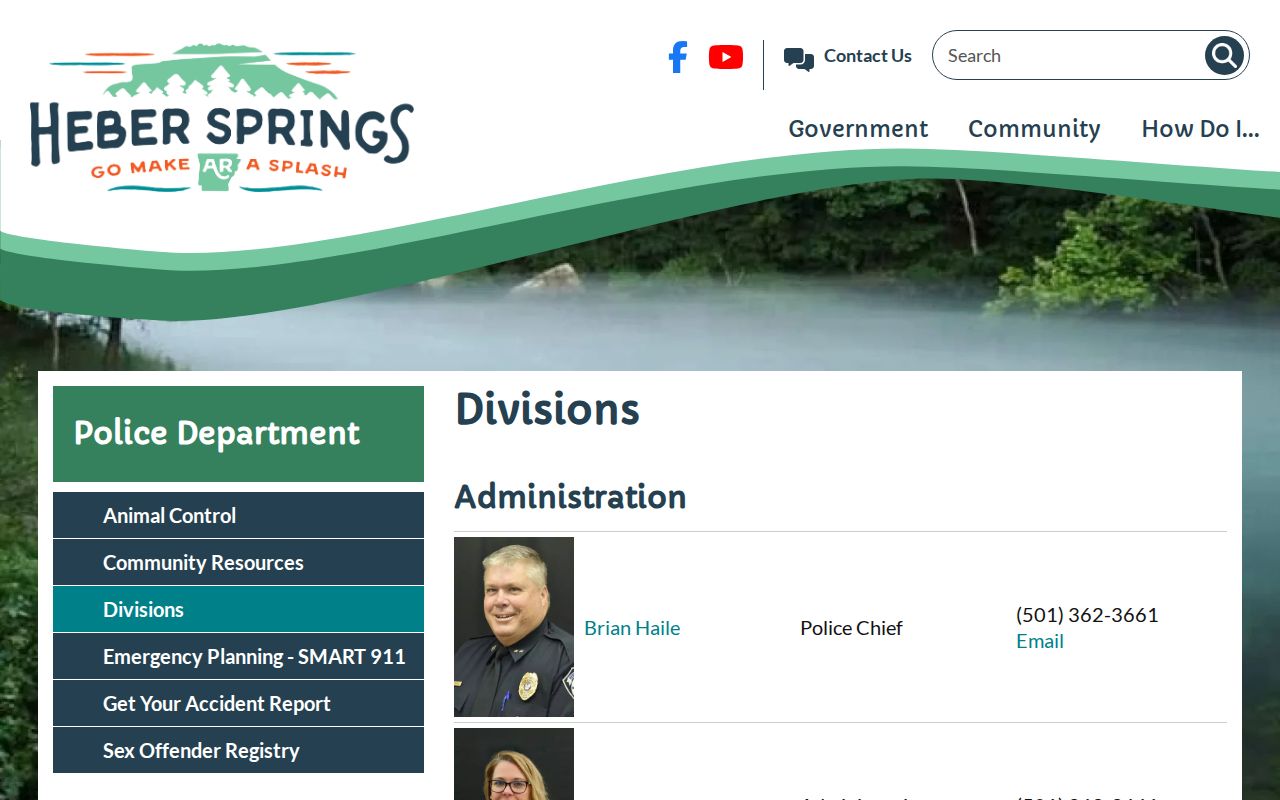Open Community Resources sidebar page

(238, 562)
